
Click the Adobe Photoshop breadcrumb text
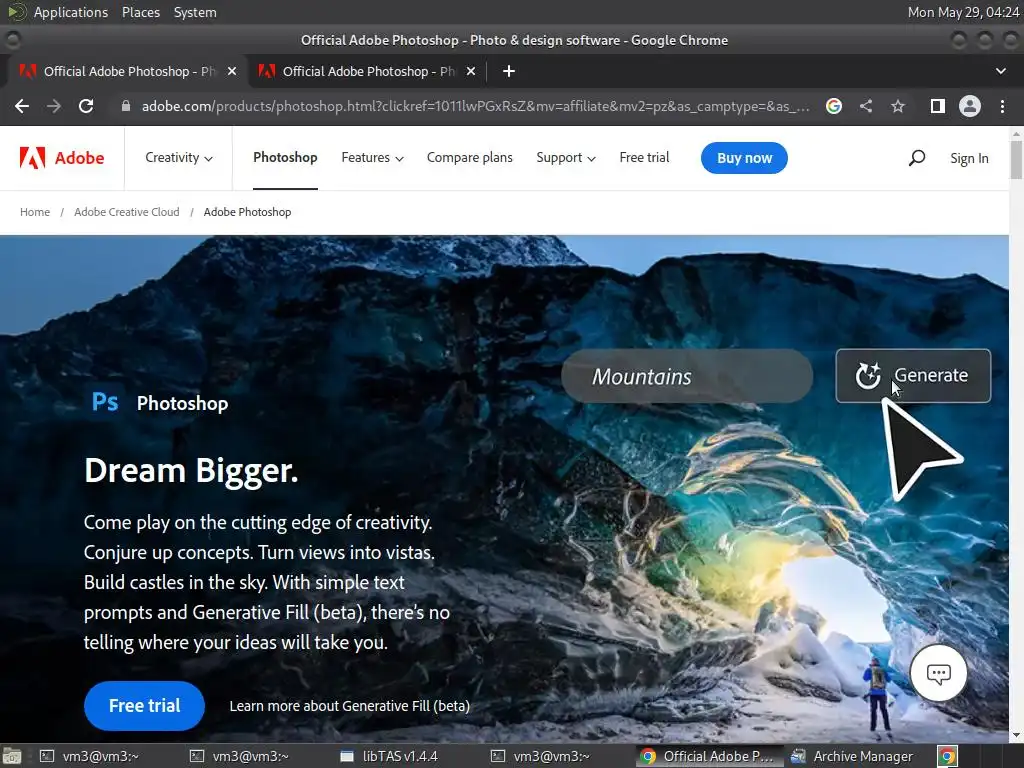click(x=248, y=212)
